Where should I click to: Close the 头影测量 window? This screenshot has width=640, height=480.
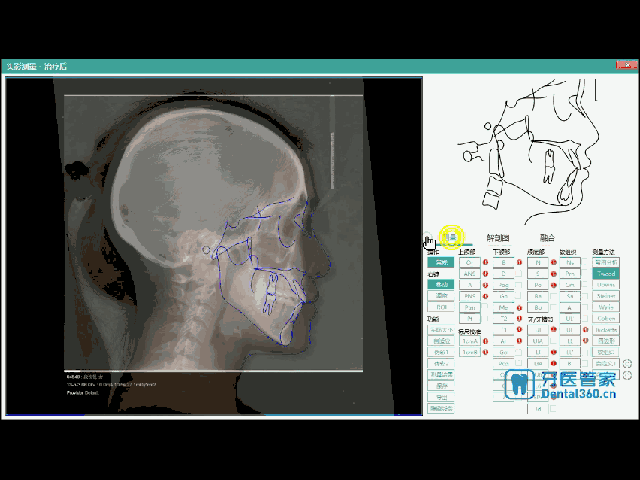pyautogui.click(x=627, y=65)
